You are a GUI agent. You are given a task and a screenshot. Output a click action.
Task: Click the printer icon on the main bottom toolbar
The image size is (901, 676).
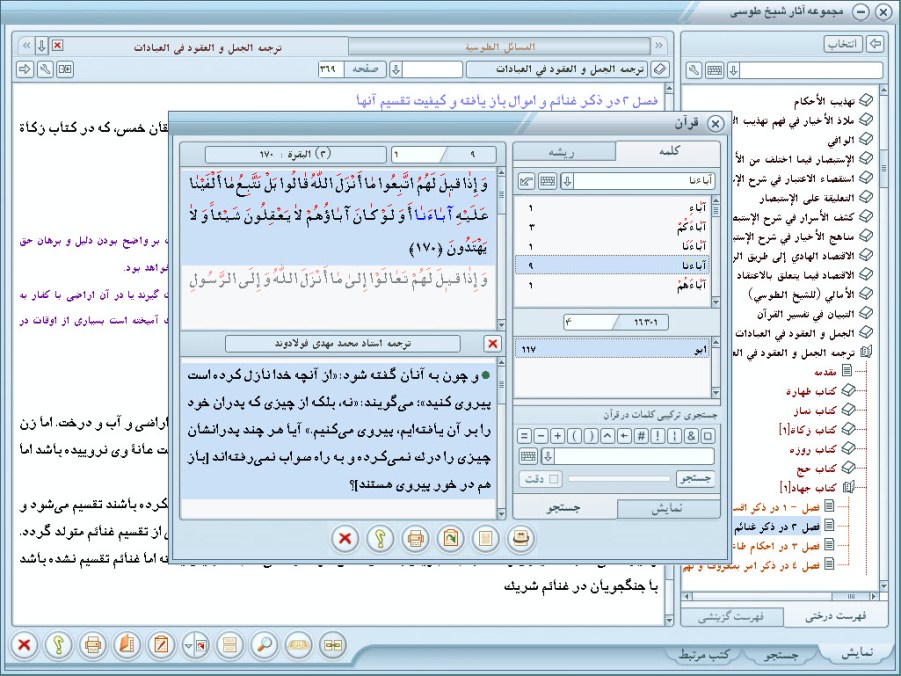[x=93, y=645]
